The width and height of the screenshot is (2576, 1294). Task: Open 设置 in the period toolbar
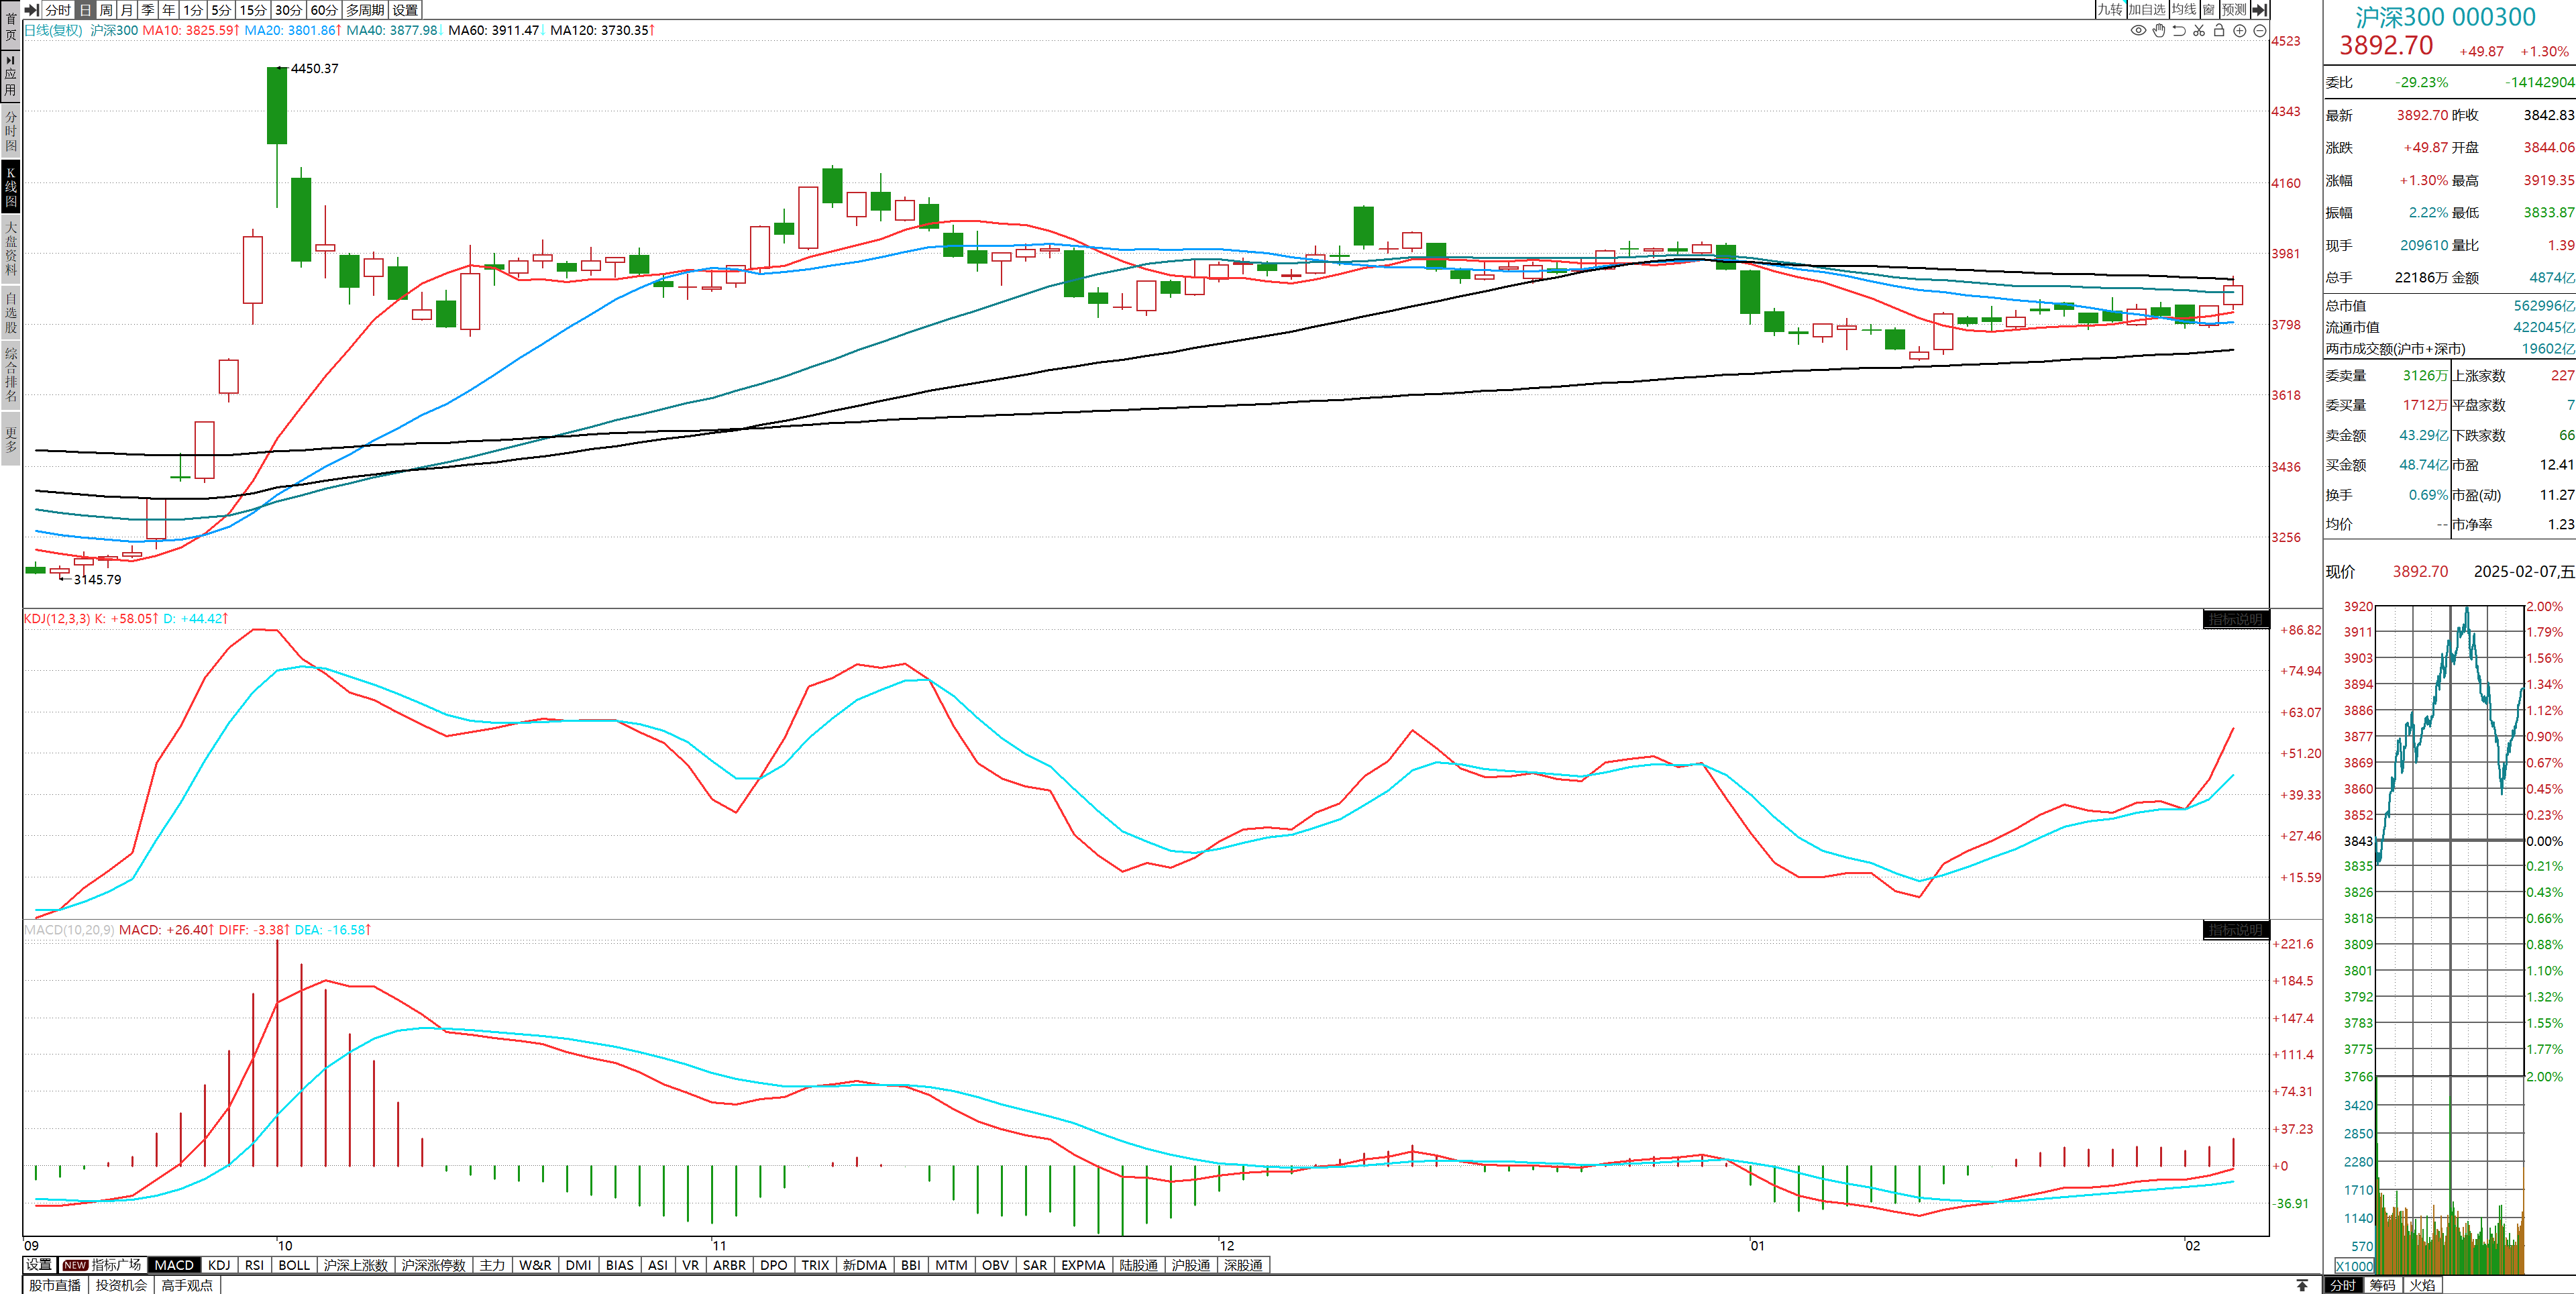(x=405, y=10)
